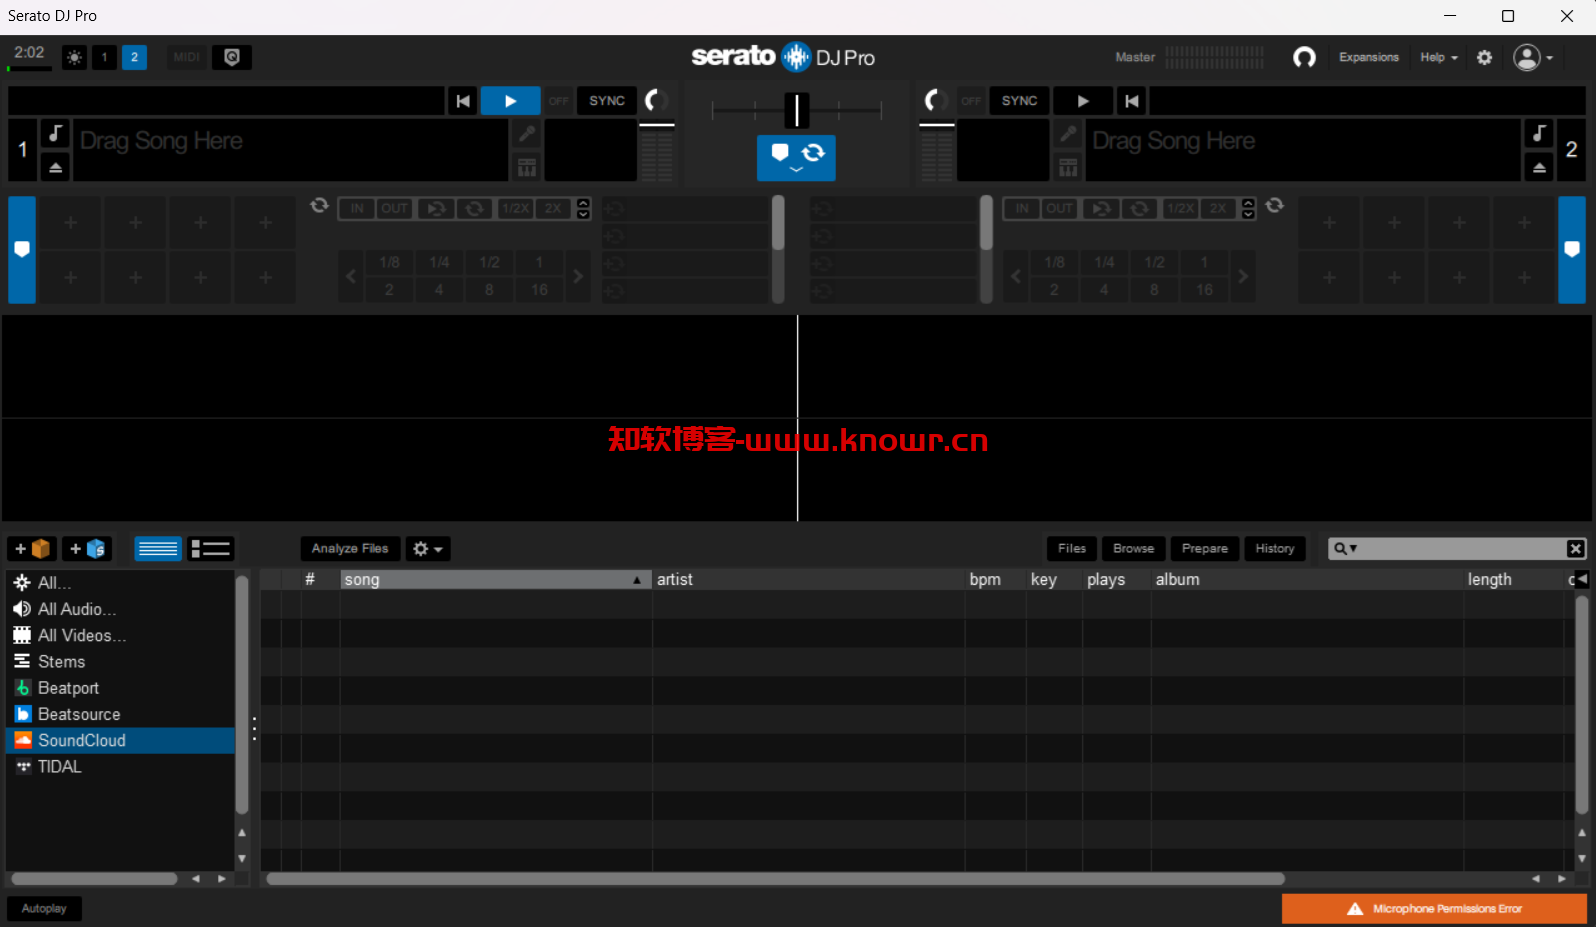Open the Help dropdown menu
Screen dimensions: 1596x927
1439,57
